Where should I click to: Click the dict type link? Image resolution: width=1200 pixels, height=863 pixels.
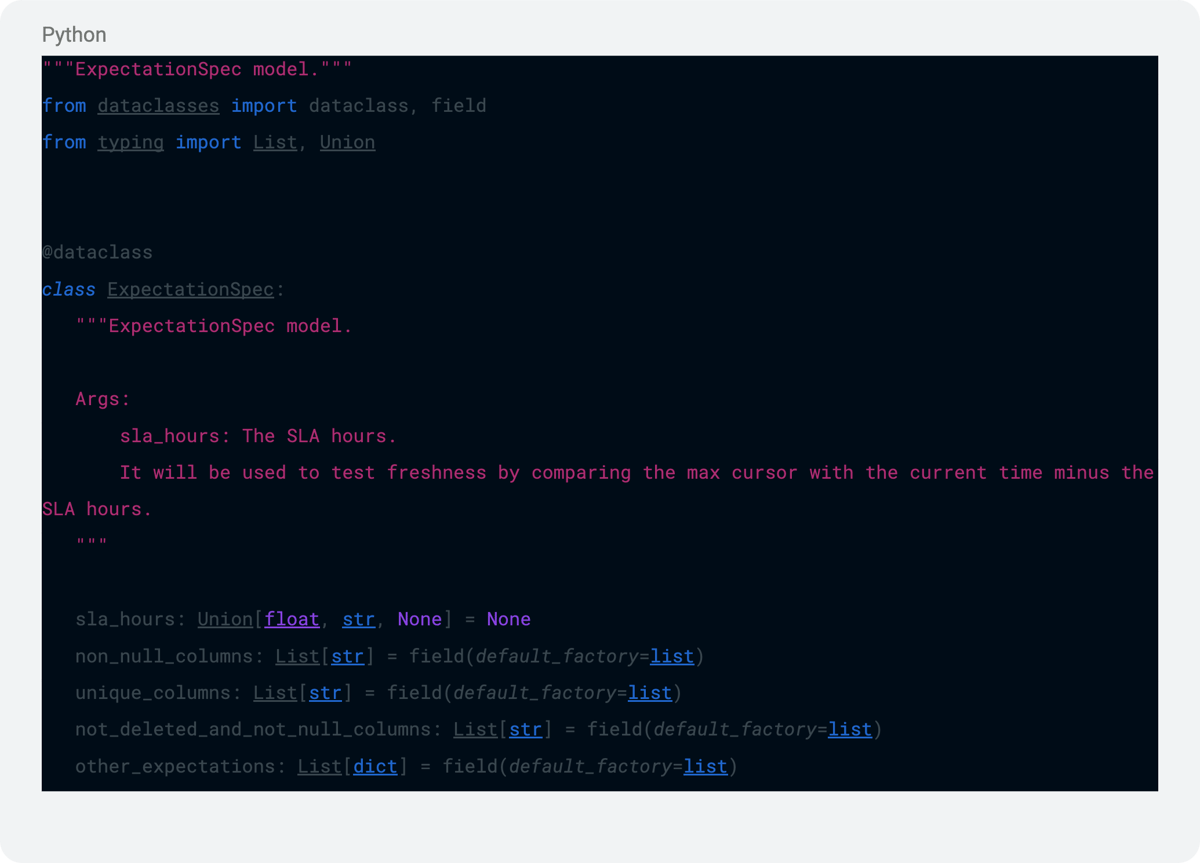coord(375,766)
